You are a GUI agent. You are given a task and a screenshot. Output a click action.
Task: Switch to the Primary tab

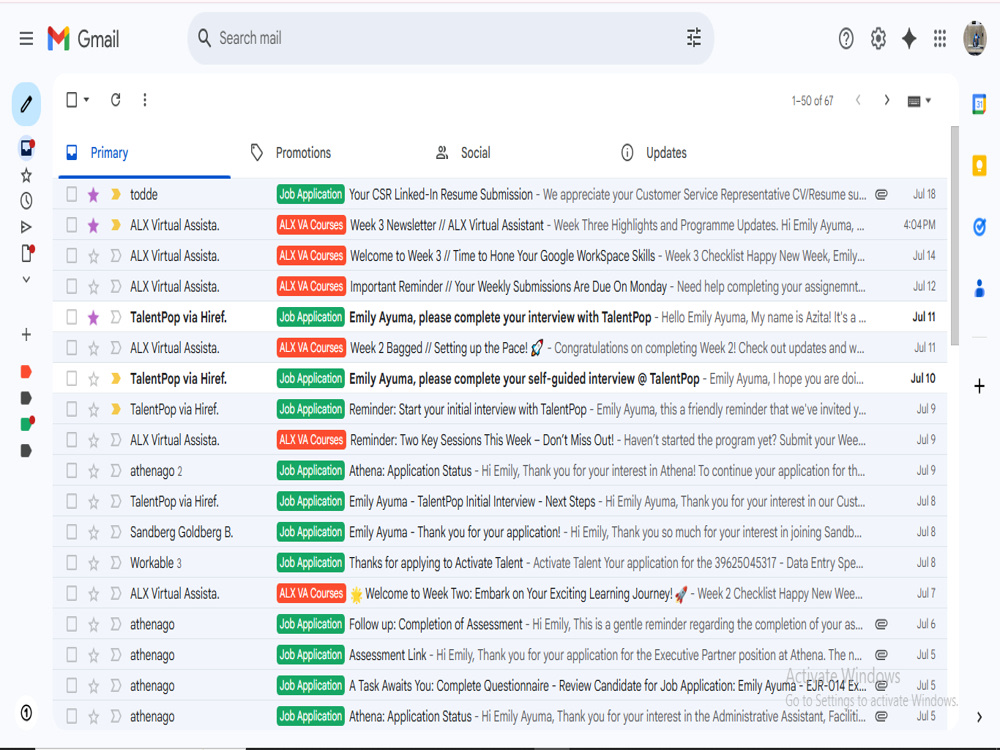point(144,153)
